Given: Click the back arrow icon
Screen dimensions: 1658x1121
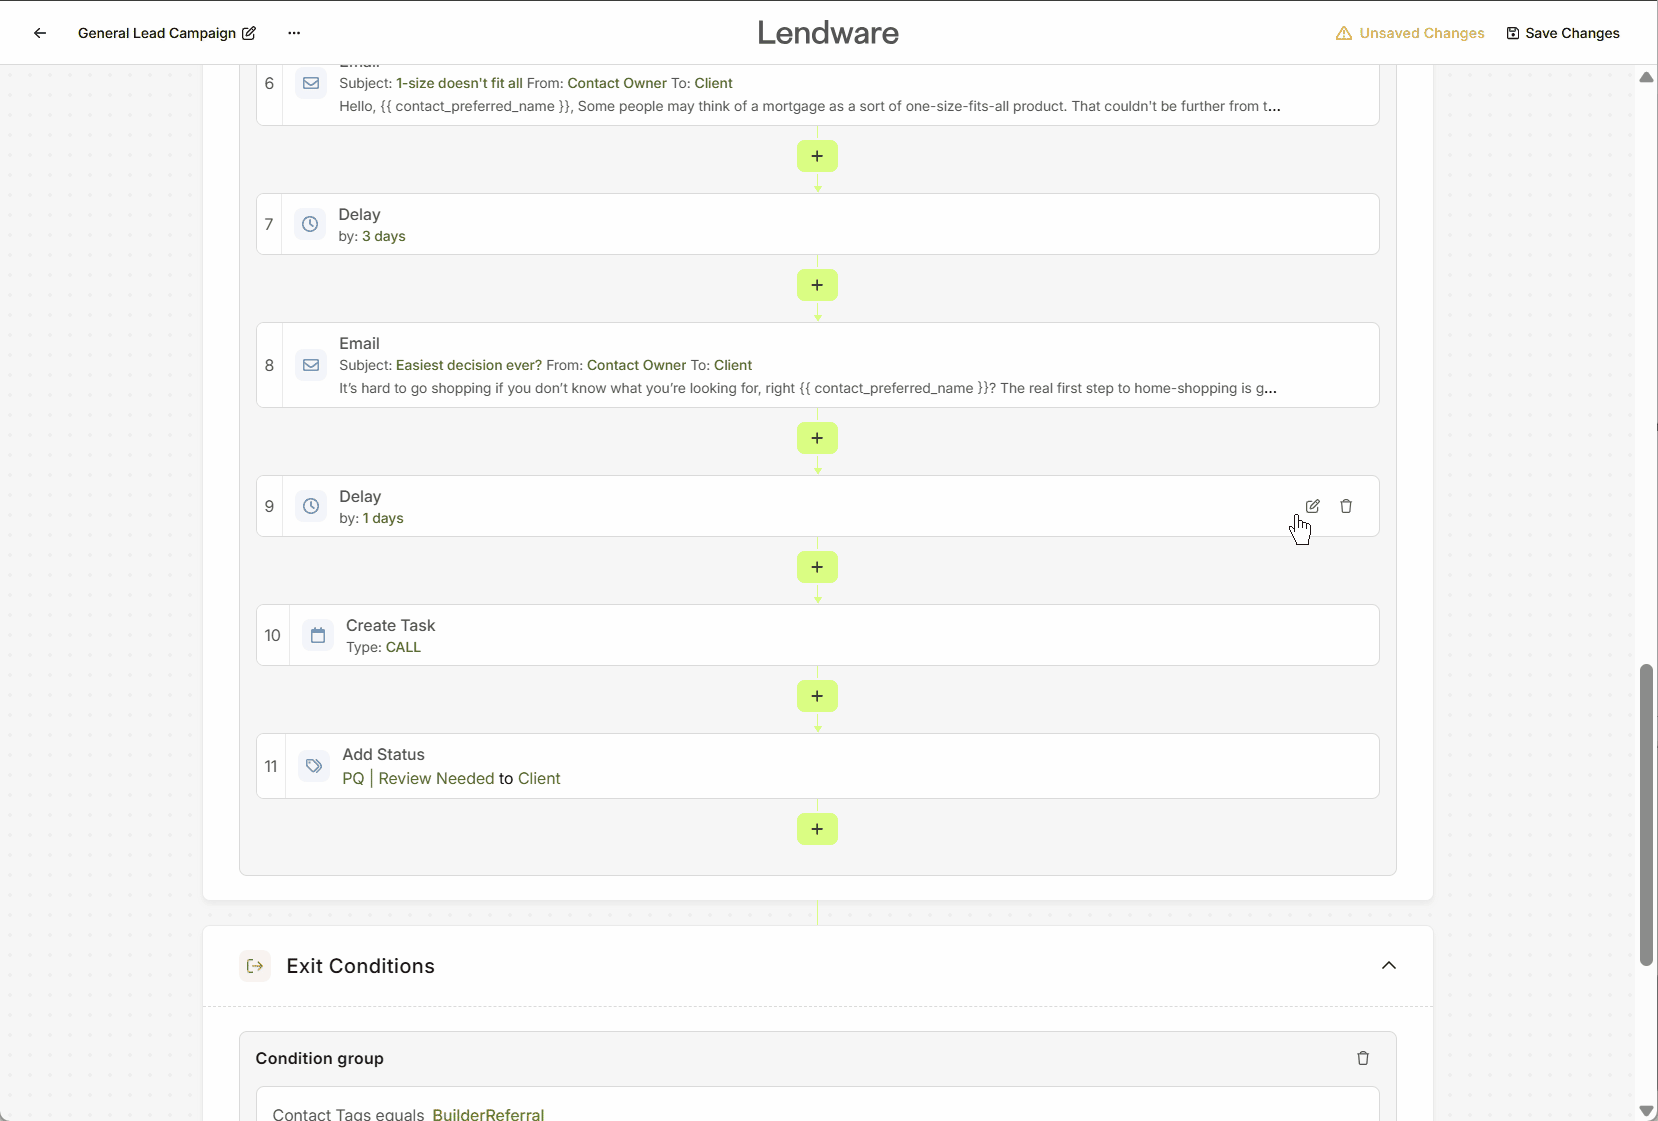Looking at the screenshot, I should click(40, 33).
